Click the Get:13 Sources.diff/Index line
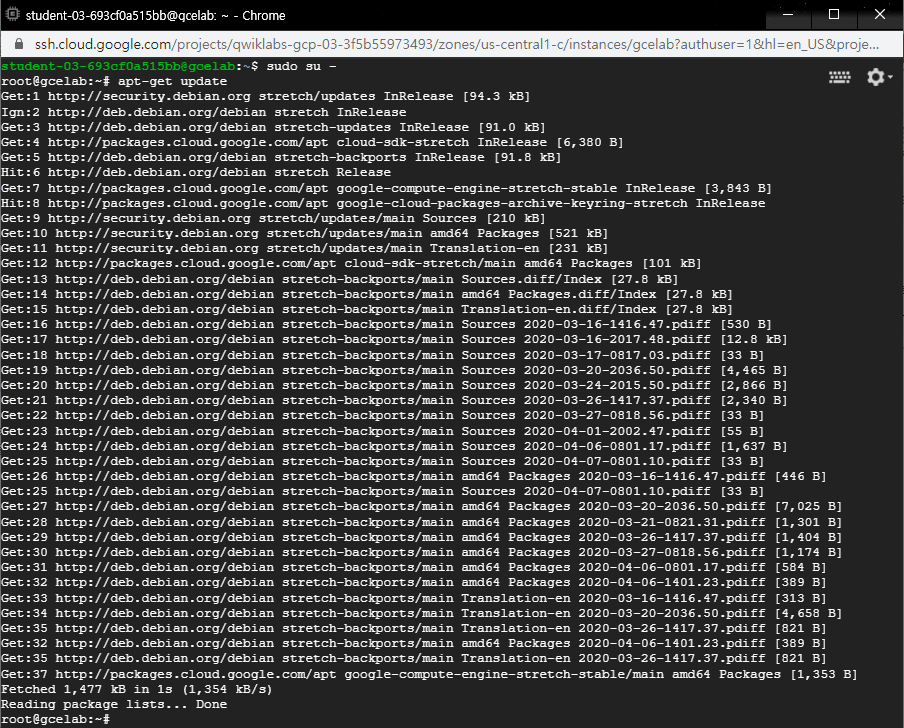 pyautogui.click(x=340, y=279)
